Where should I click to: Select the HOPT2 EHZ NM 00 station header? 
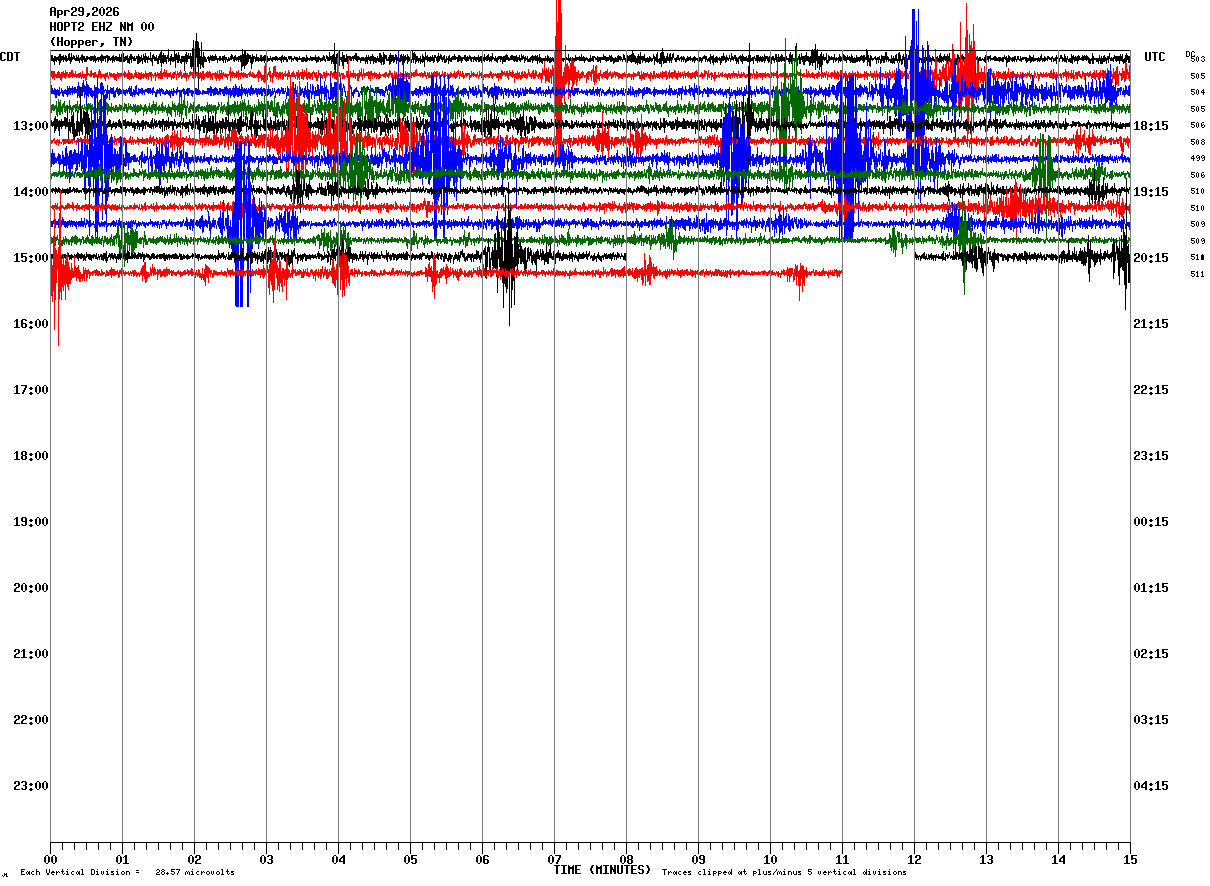(102, 27)
